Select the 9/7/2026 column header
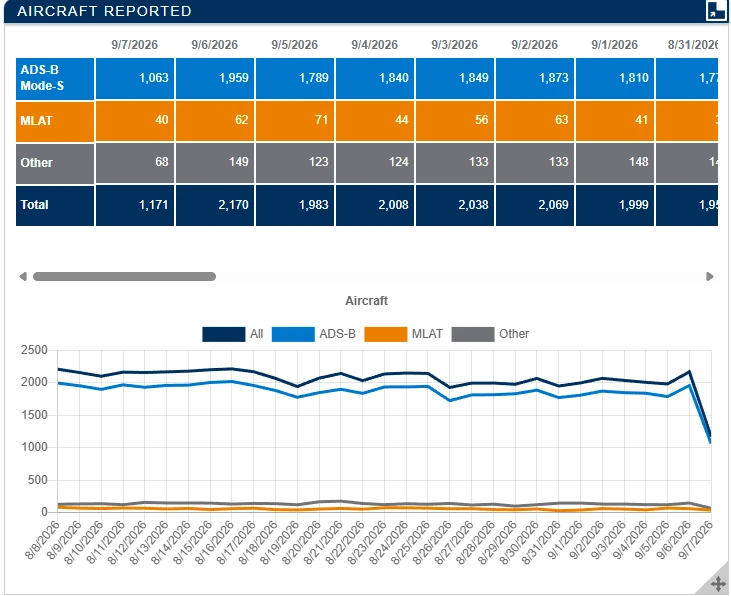The image size is (731, 596). click(134, 45)
